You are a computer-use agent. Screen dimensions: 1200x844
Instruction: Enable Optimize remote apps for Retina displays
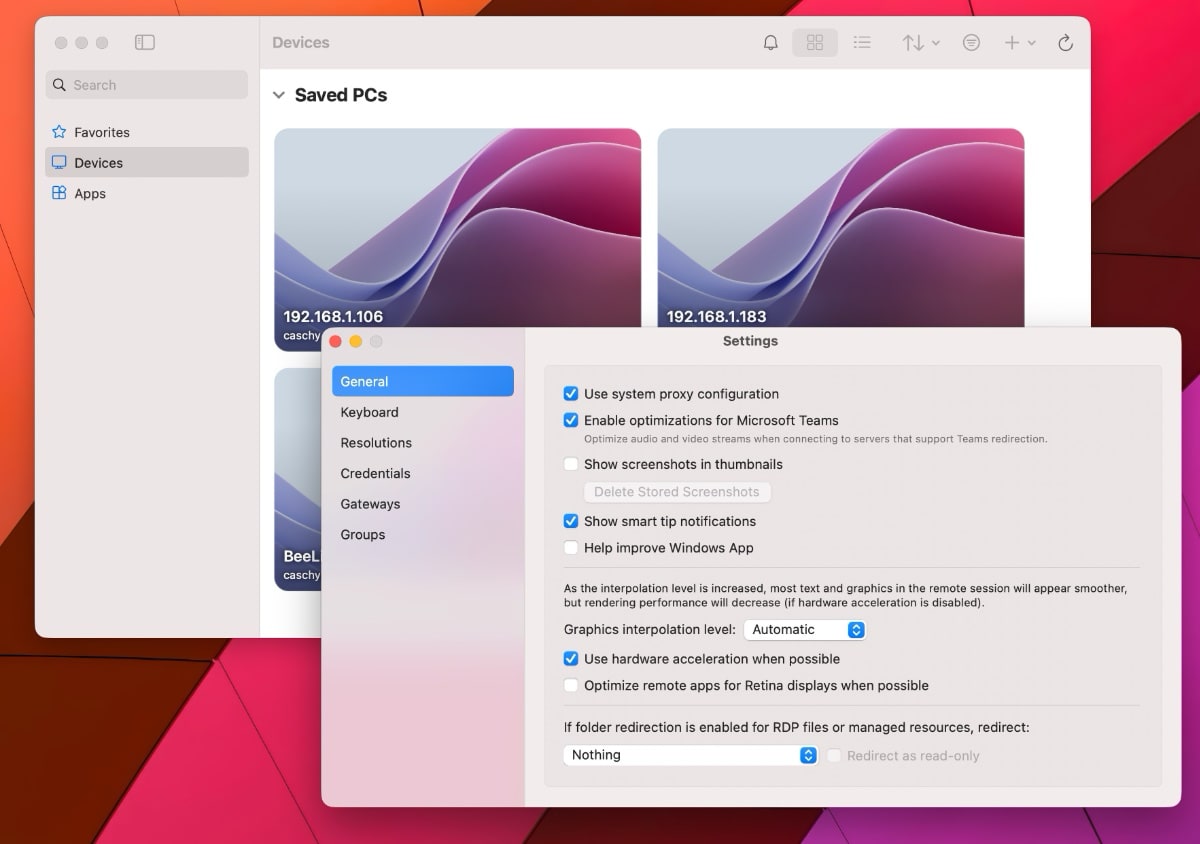coord(571,686)
